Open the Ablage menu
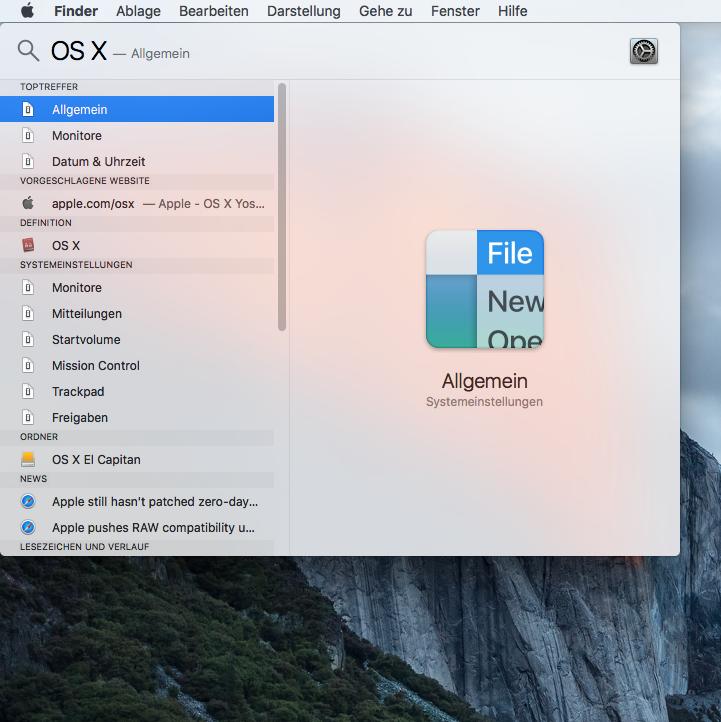 coord(139,11)
